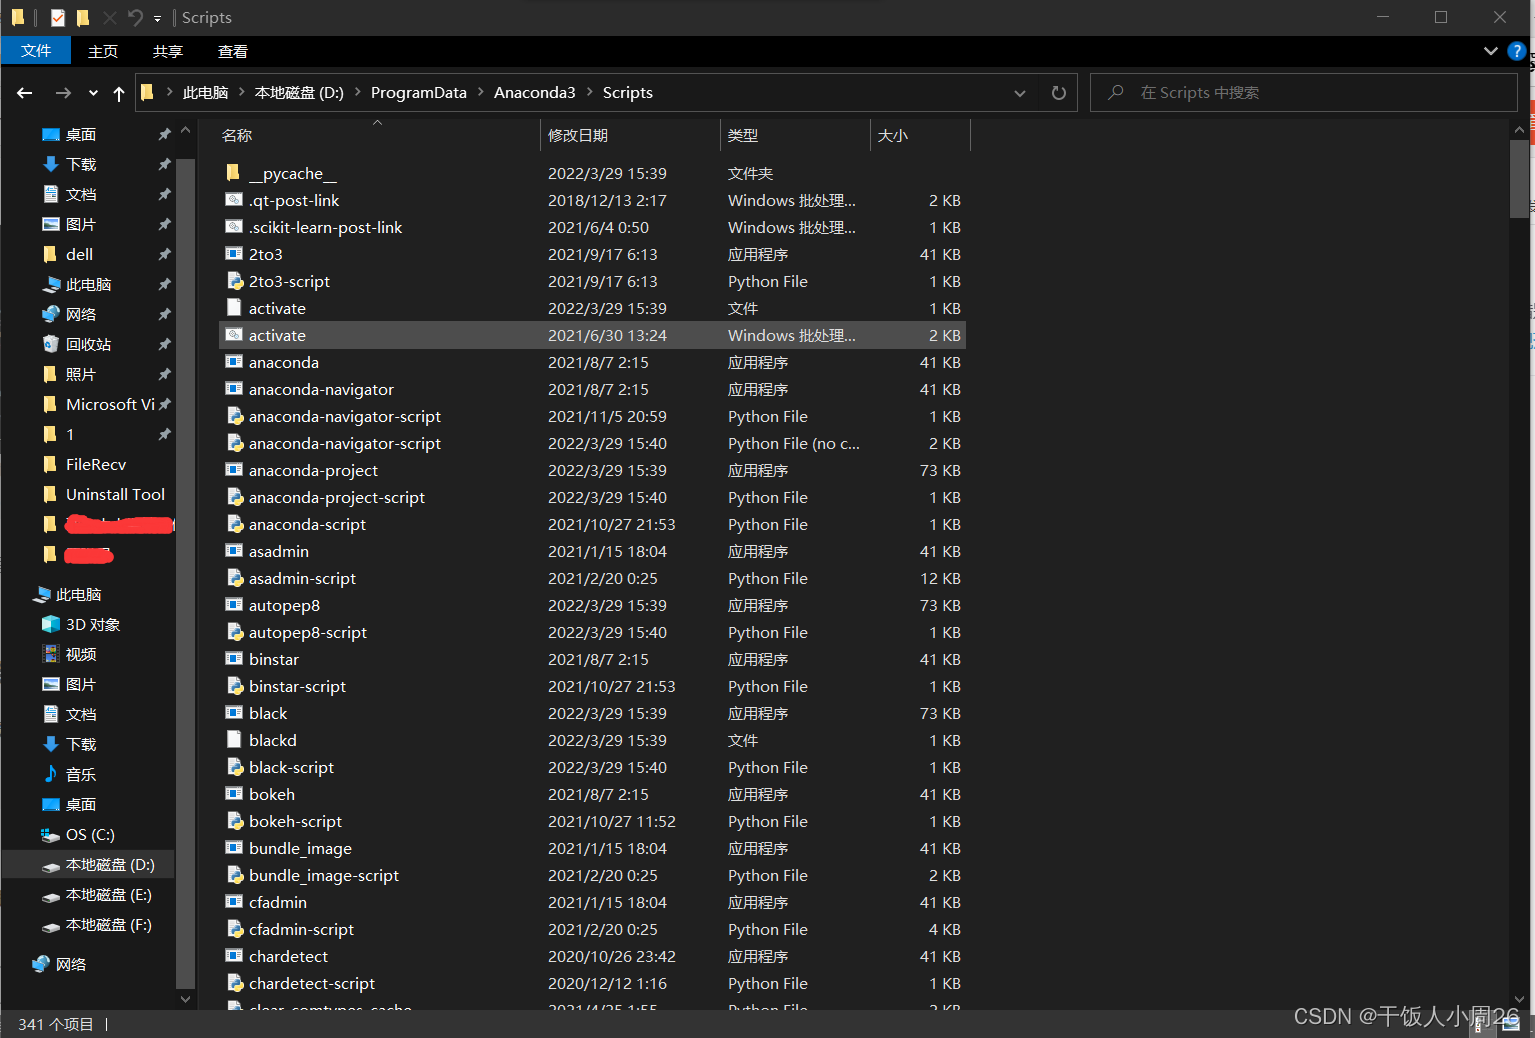Click the .qt-post-link batch file icon
This screenshot has height=1038, width=1535.
(x=234, y=200)
